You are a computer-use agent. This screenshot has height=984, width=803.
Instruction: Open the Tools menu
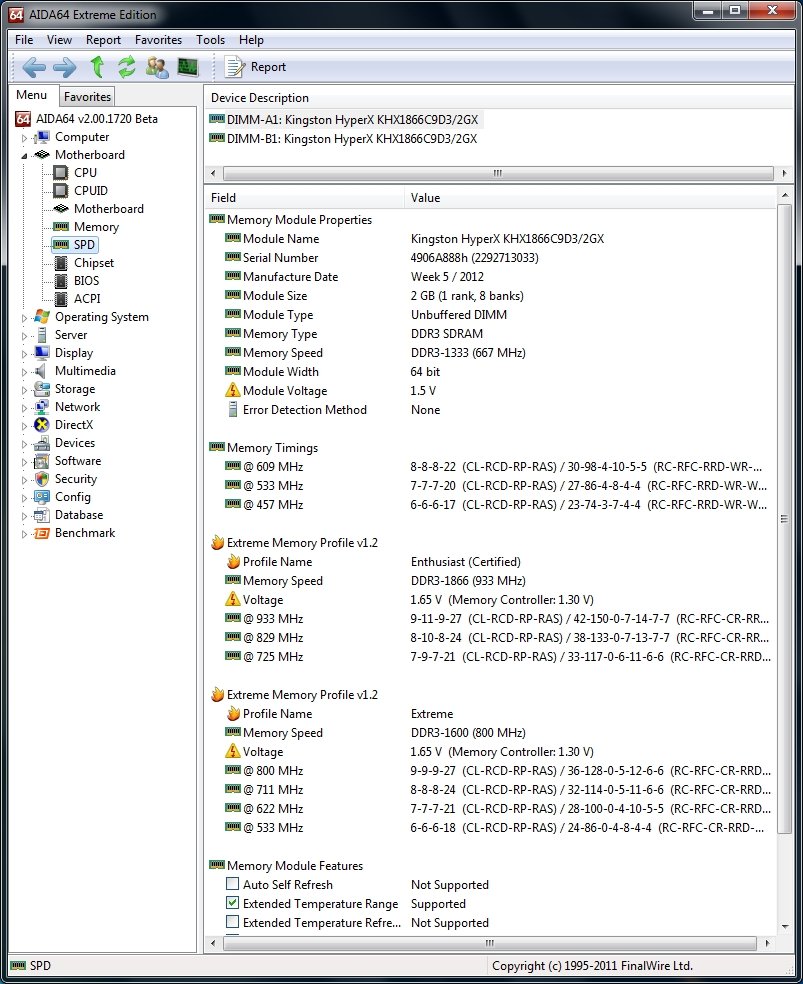click(210, 40)
